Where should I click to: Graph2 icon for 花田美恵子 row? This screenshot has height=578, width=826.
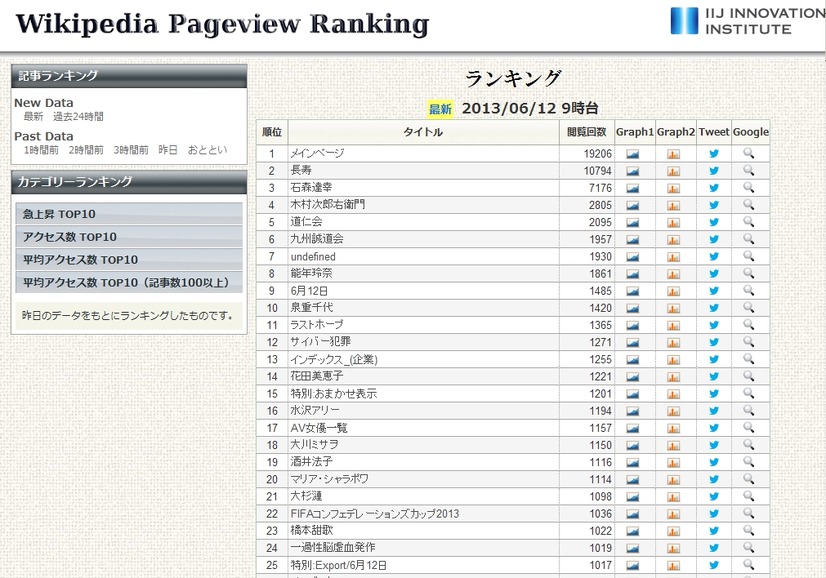pyautogui.click(x=673, y=377)
